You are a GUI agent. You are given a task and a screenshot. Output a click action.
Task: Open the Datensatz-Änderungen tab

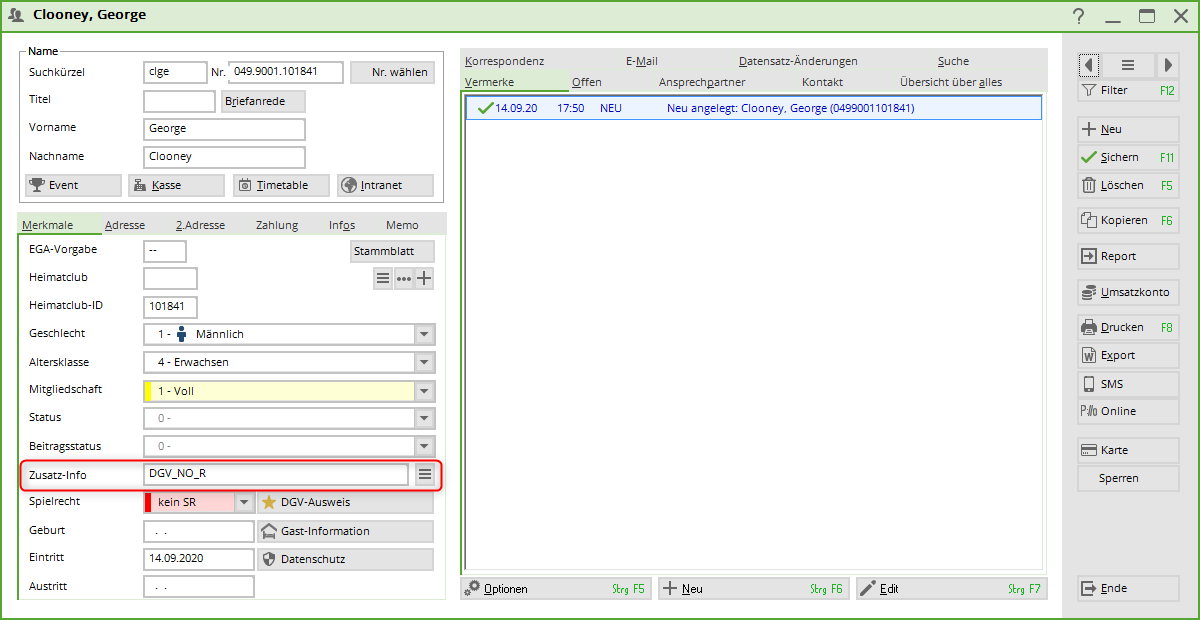pyautogui.click(x=798, y=61)
